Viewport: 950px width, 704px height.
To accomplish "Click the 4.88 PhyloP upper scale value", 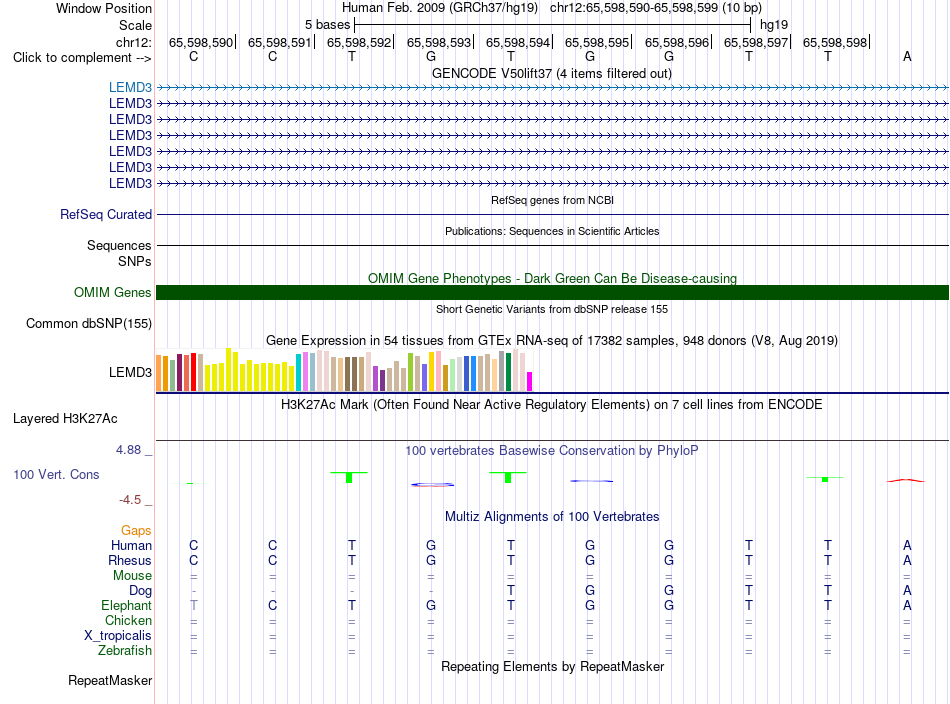I will coord(128,450).
